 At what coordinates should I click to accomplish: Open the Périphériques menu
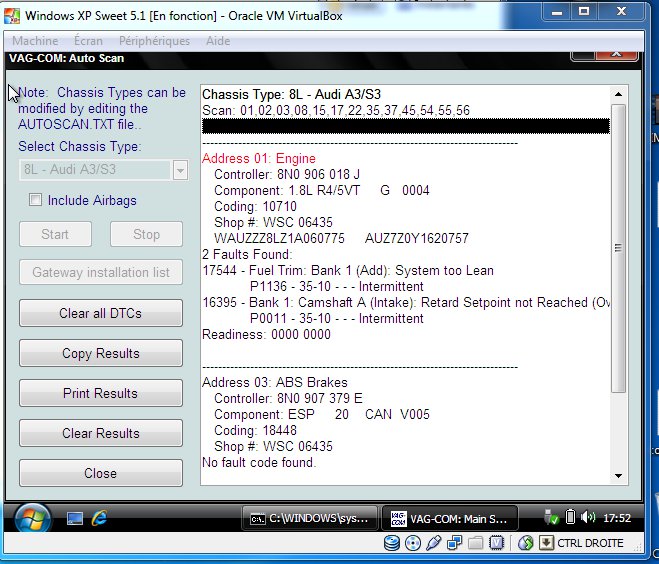pyautogui.click(x=154, y=41)
